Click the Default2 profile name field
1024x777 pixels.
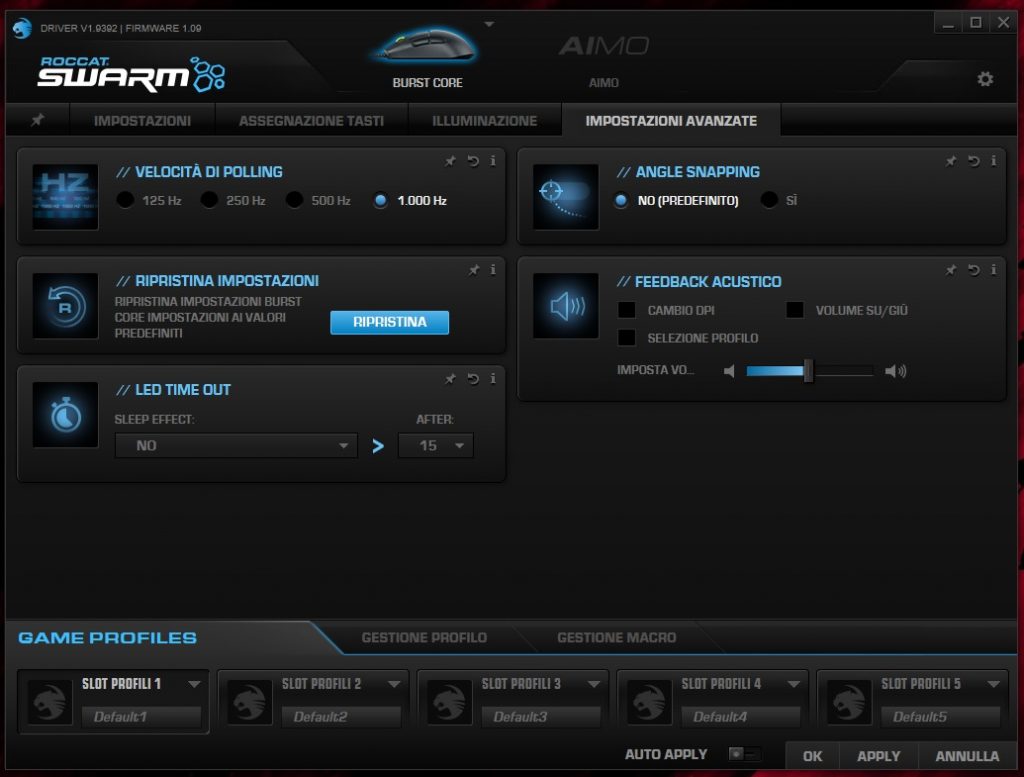pyautogui.click(x=341, y=716)
